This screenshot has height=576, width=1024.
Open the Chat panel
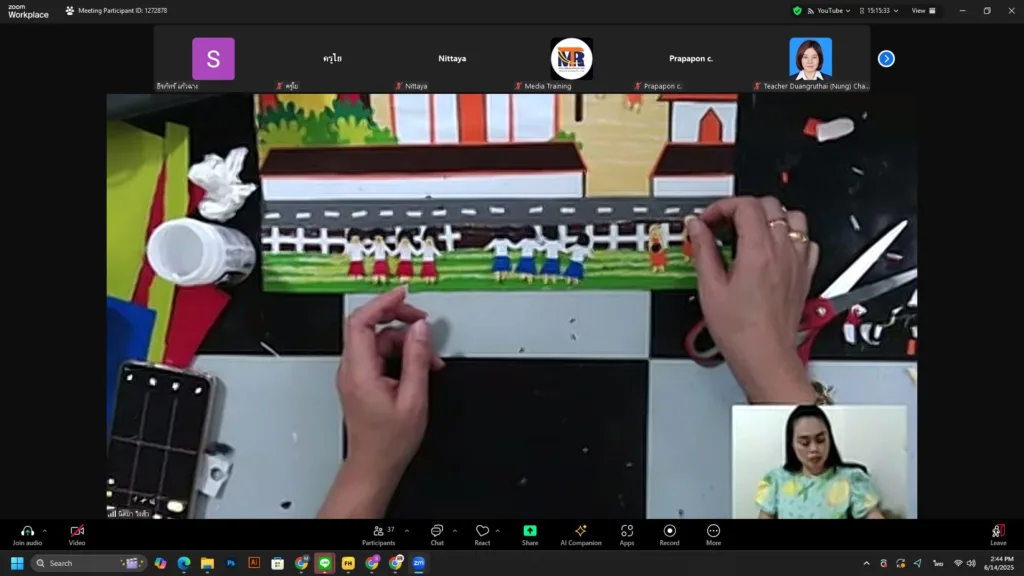tap(437, 531)
